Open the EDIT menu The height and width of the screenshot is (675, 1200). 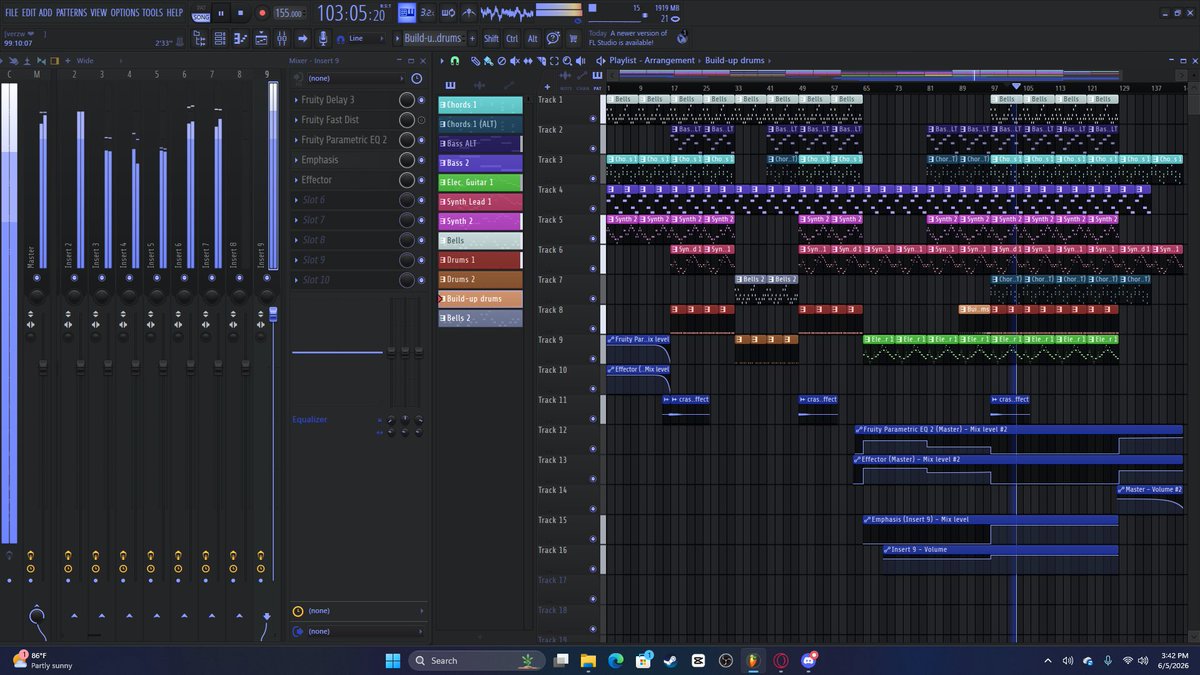click(x=30, y=13)
